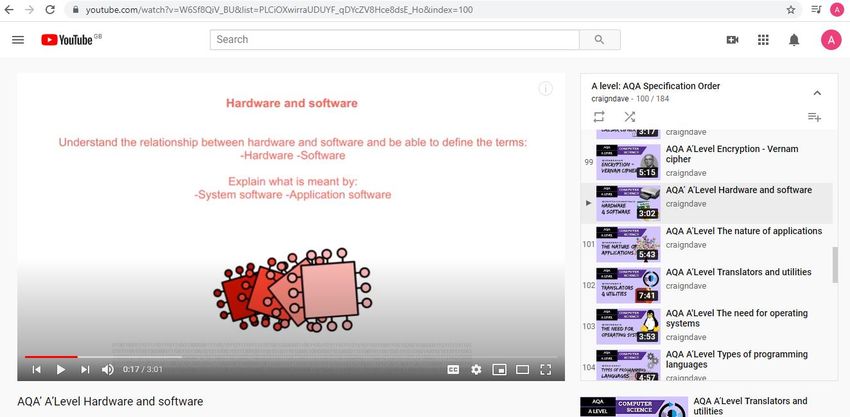Click the browser forward arrow
This screenshot has height=417, width=850.
pyautogui.click(x=29, y=9)
